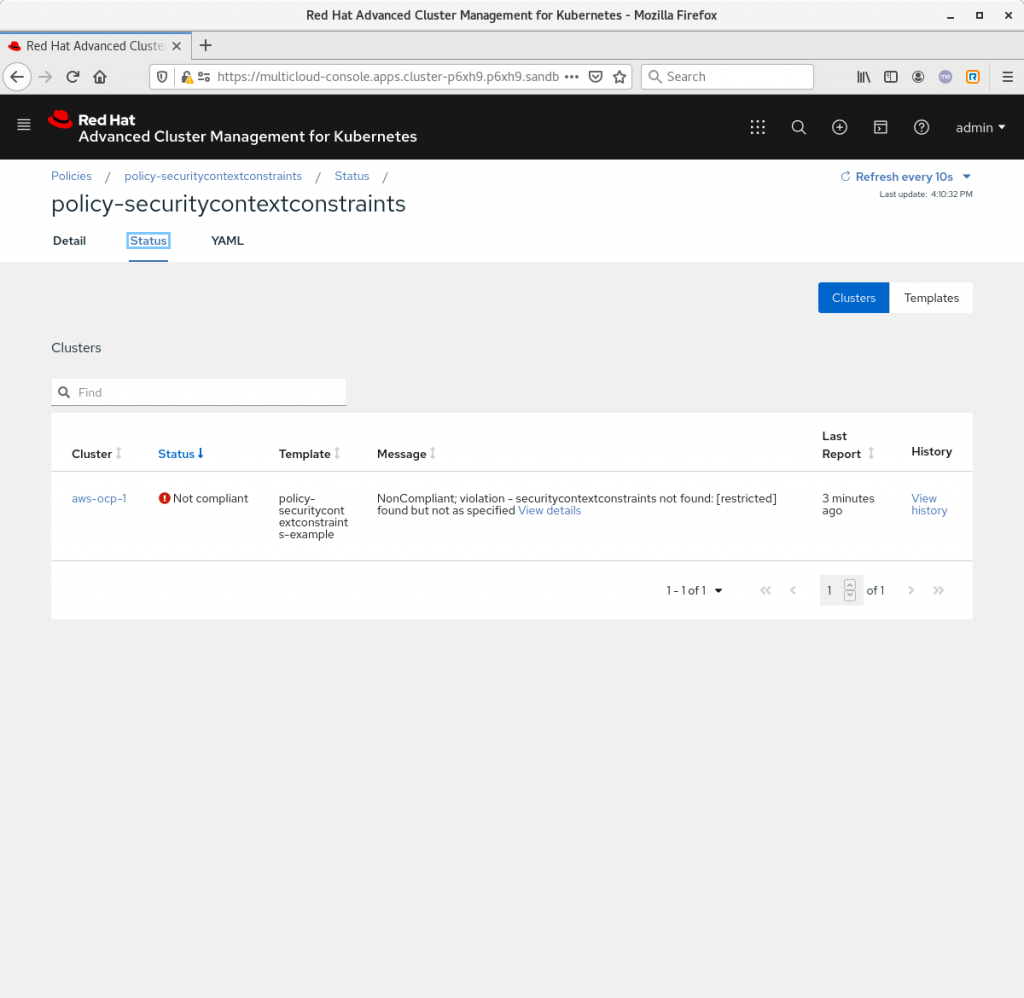Viewport: 1024px width, 998px height.
Task: Click the page number input field
Action: [831, 590]
